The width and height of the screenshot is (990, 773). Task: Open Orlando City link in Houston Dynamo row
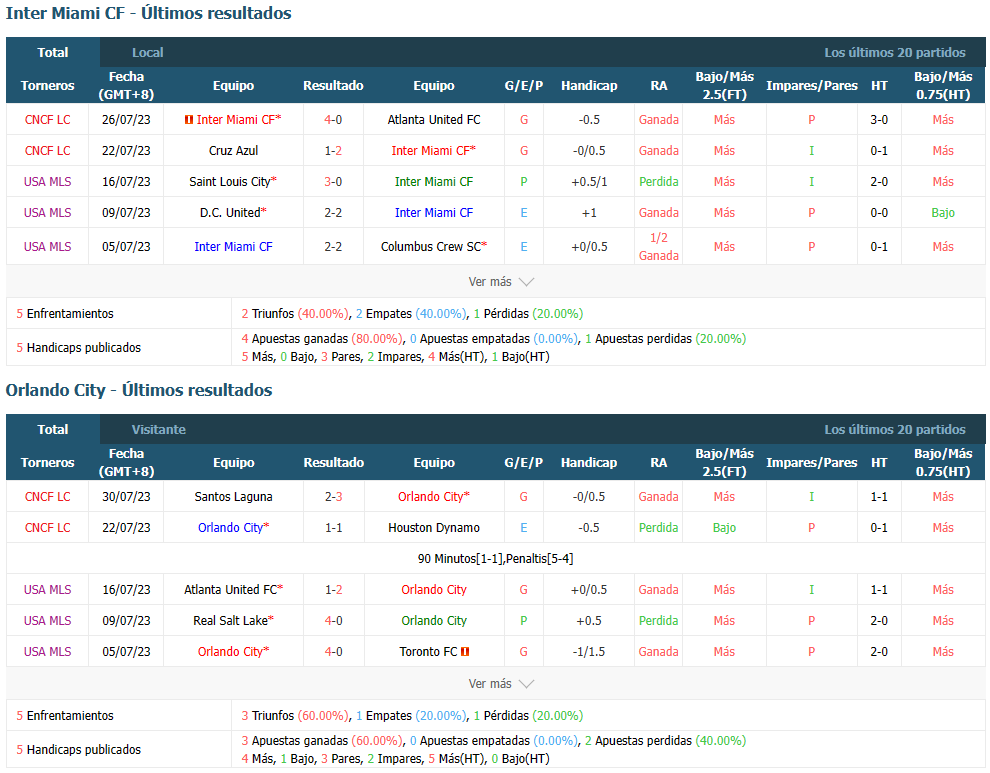(230, 528)
